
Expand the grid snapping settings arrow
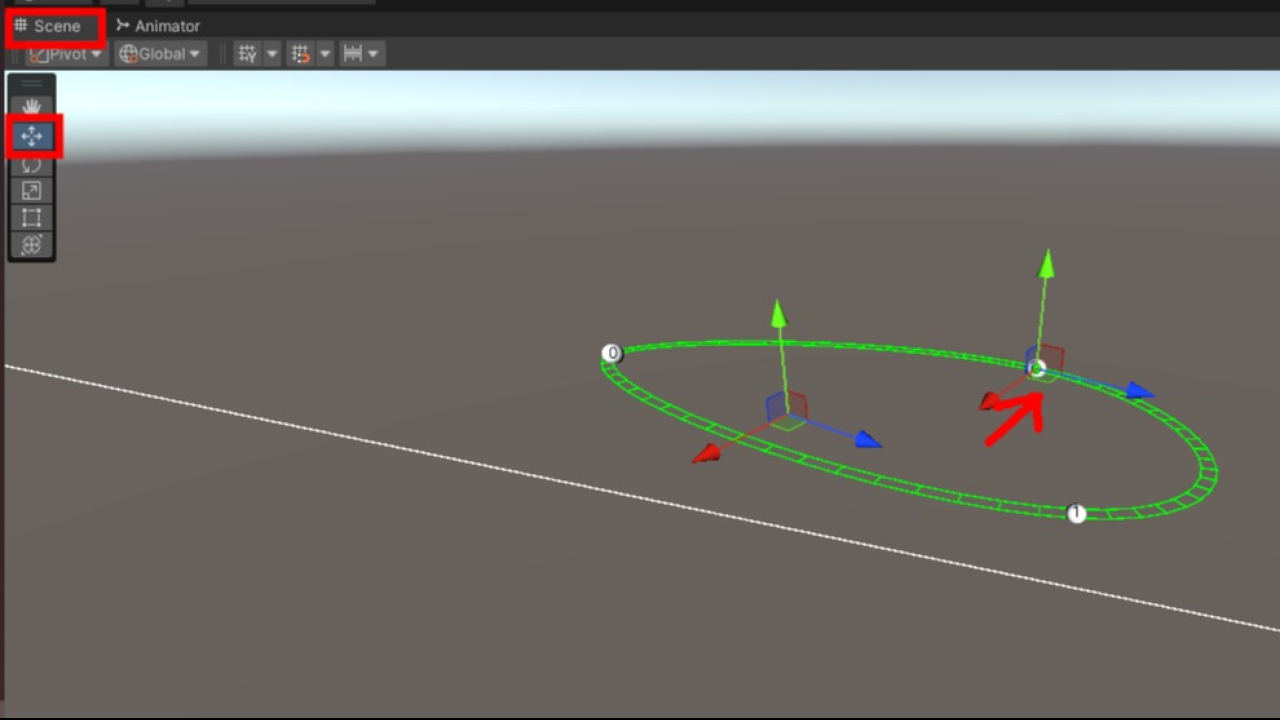click(x=325, y=54)
